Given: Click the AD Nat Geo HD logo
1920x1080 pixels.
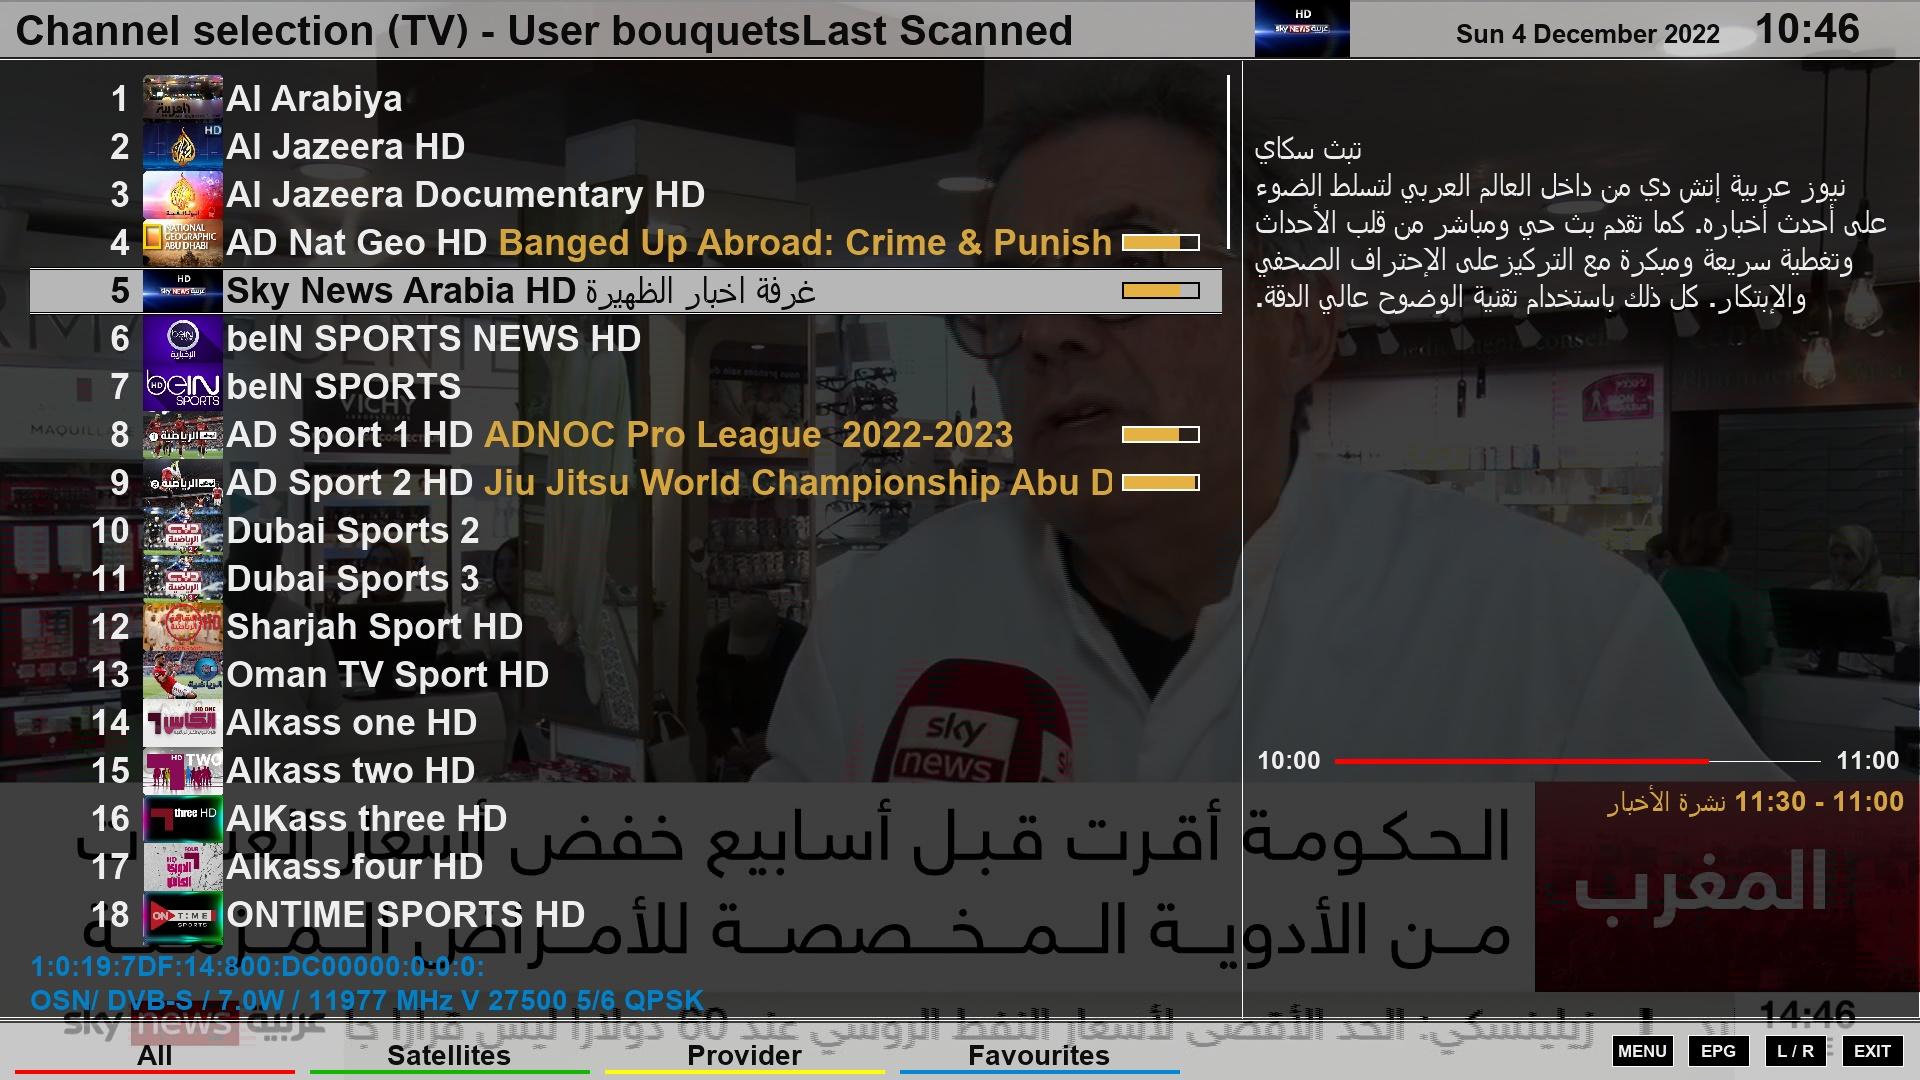Looking at the screenshot, I should pos(183,243).
